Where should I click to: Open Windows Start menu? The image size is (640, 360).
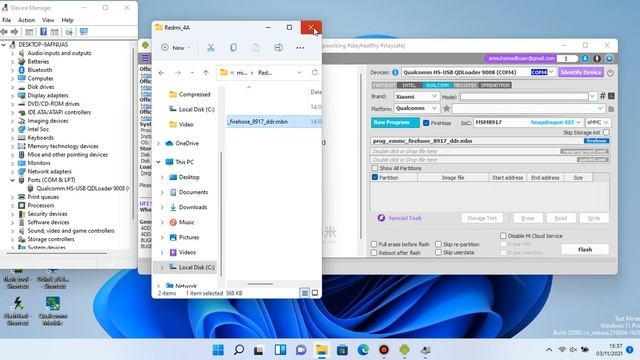(218, 350)
